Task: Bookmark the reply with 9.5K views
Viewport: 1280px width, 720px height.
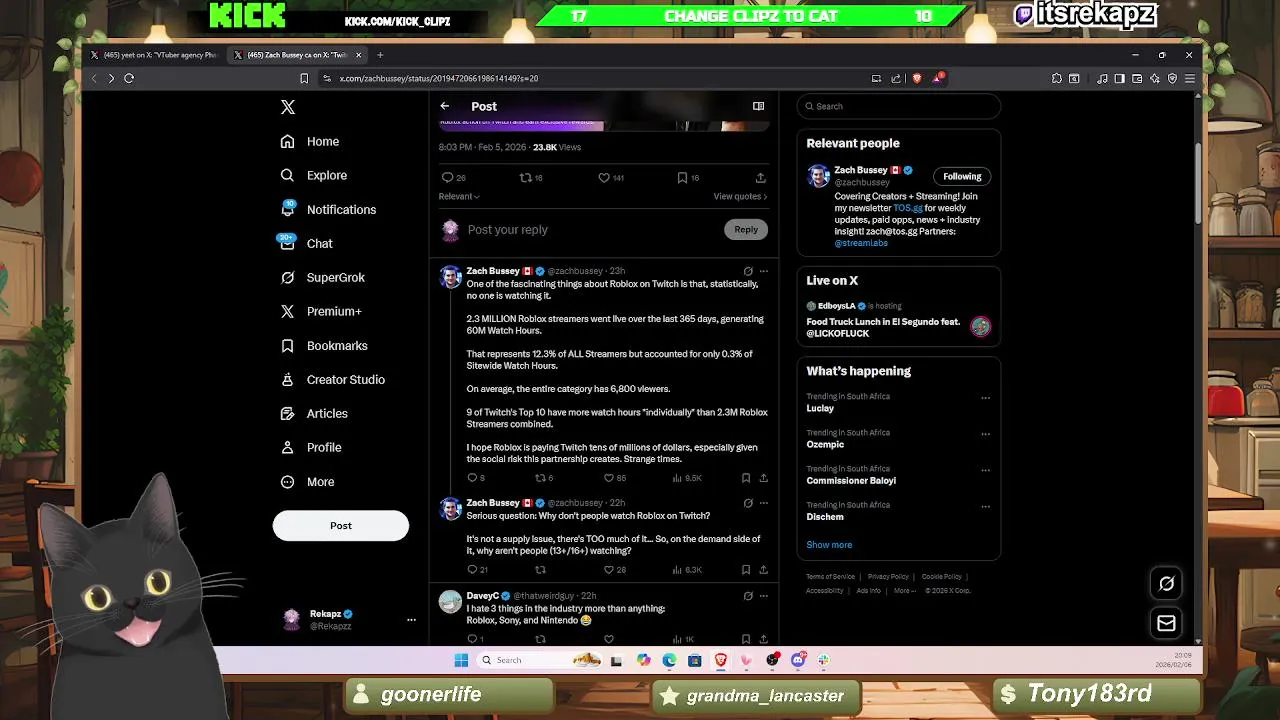Action: (746, 478)
